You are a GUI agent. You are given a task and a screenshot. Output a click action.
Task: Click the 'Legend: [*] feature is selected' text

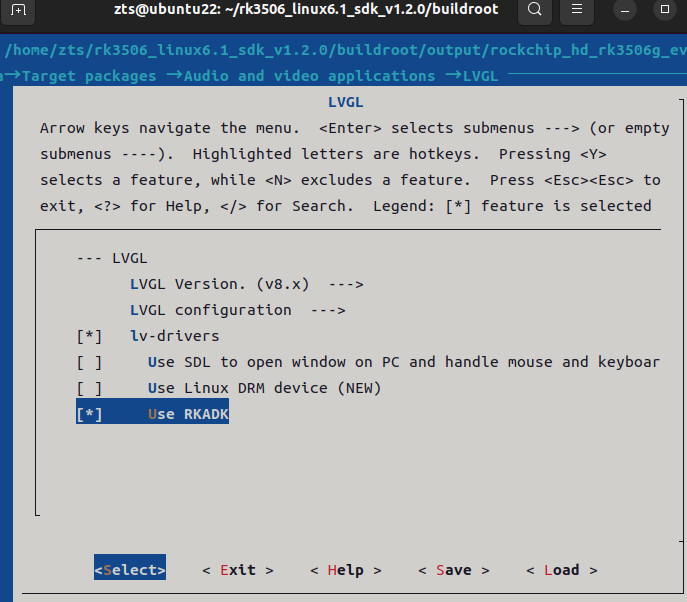click(x=512, y=206)
